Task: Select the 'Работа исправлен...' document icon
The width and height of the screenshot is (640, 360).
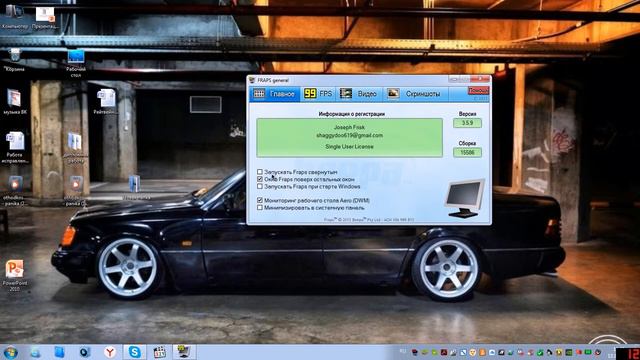Action: pos(15,147)
